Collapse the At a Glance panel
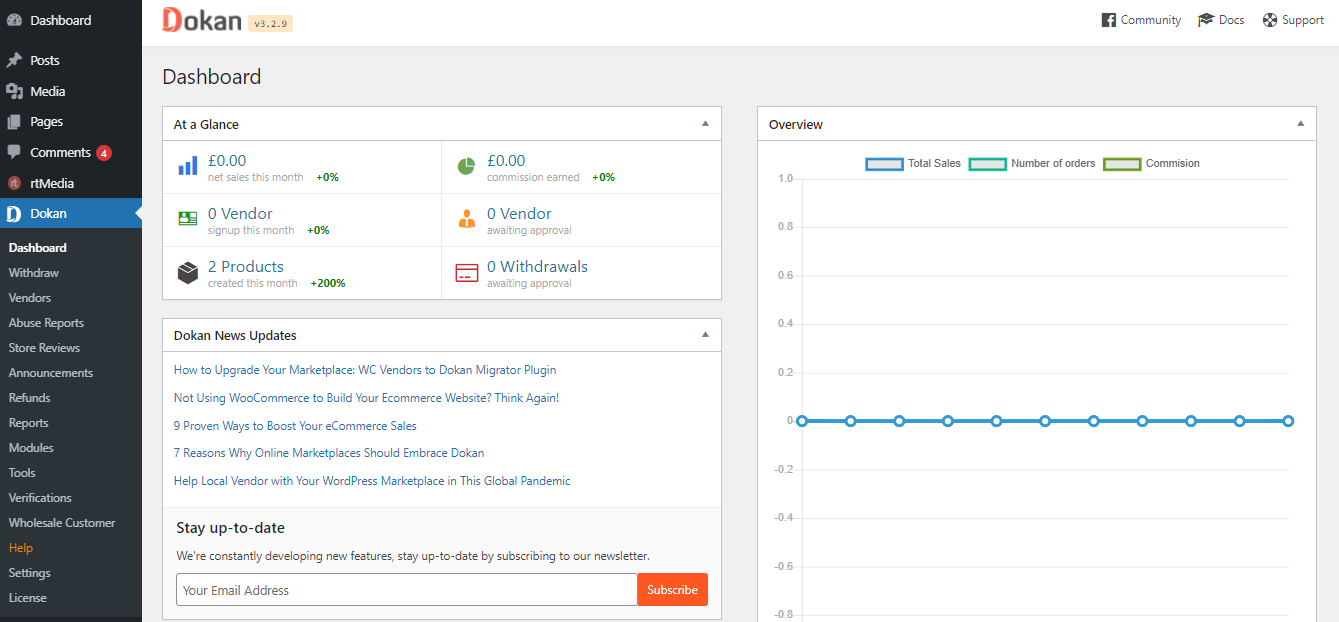Viewport: 1339px width, 622px height. (x=705, y=124)
